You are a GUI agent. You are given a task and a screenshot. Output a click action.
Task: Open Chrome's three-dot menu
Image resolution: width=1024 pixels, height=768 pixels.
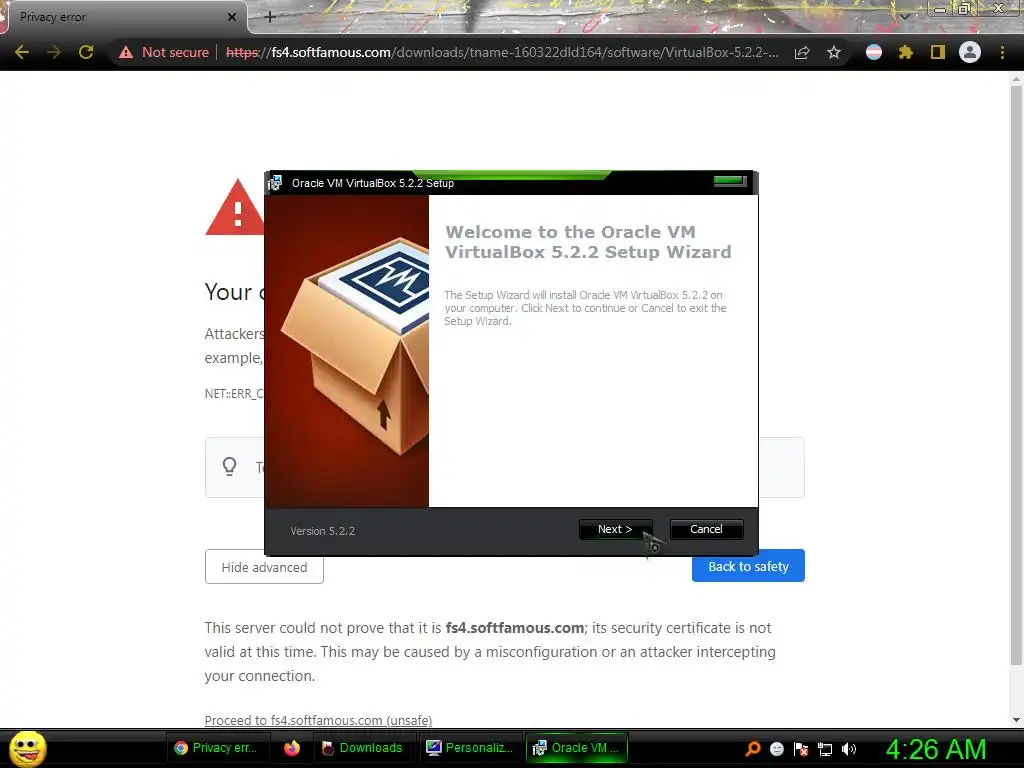pyautogui.click(x=1002, y=52)
